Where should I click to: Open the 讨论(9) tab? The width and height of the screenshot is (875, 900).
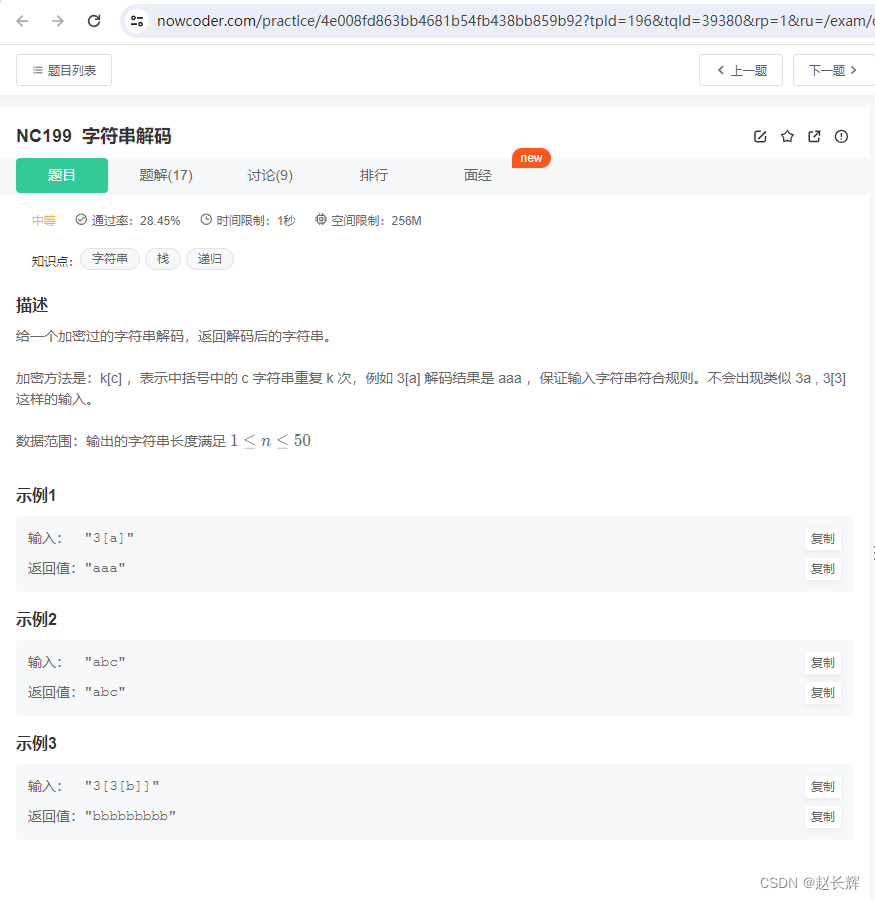click(269, 175)
